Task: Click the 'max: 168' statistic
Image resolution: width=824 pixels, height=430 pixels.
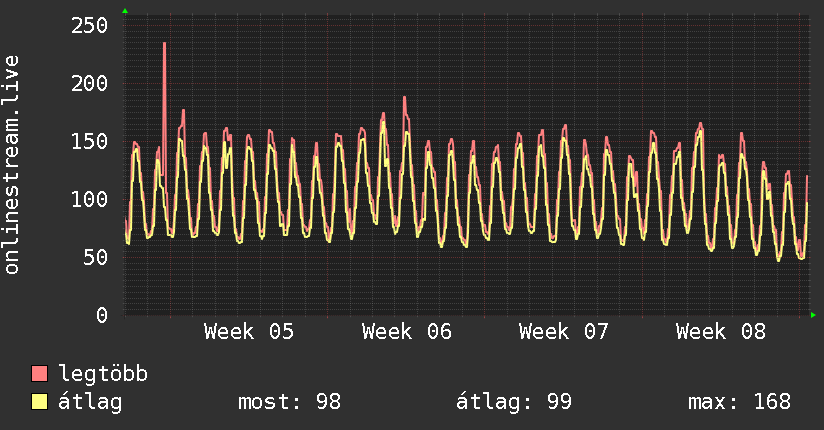Action: (739, 402)
